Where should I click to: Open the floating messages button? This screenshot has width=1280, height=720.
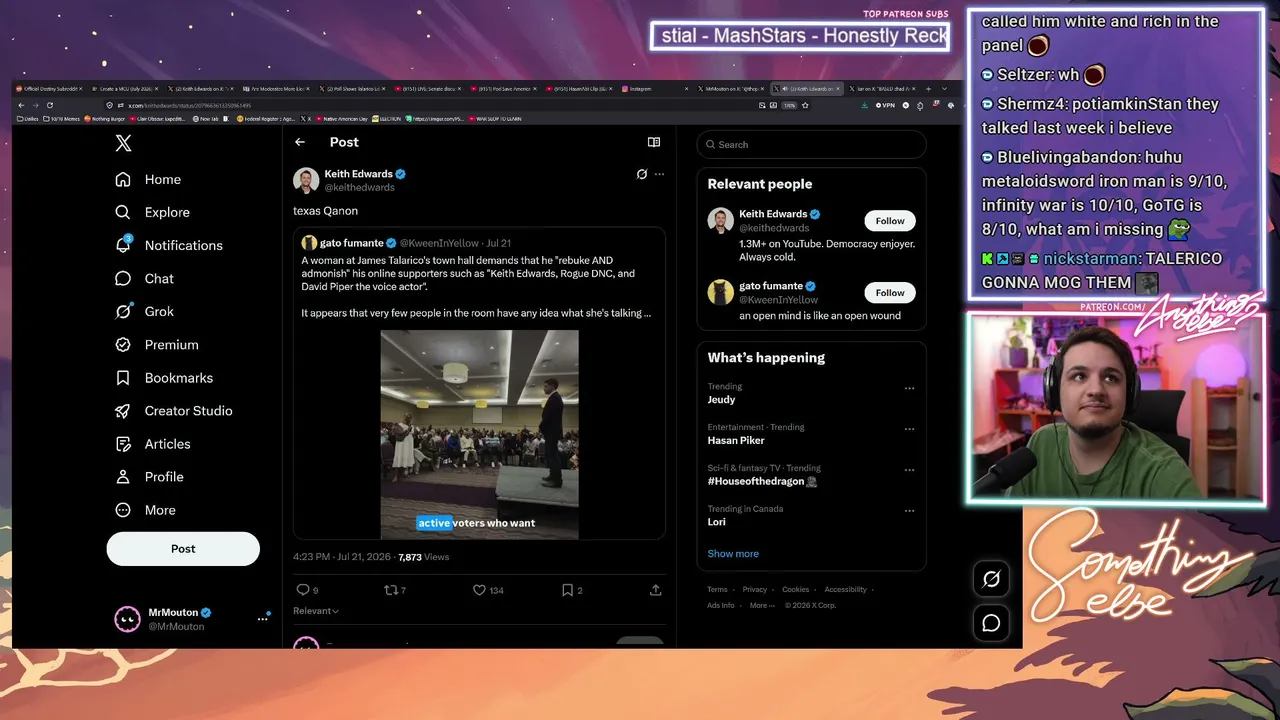(991, 623)
